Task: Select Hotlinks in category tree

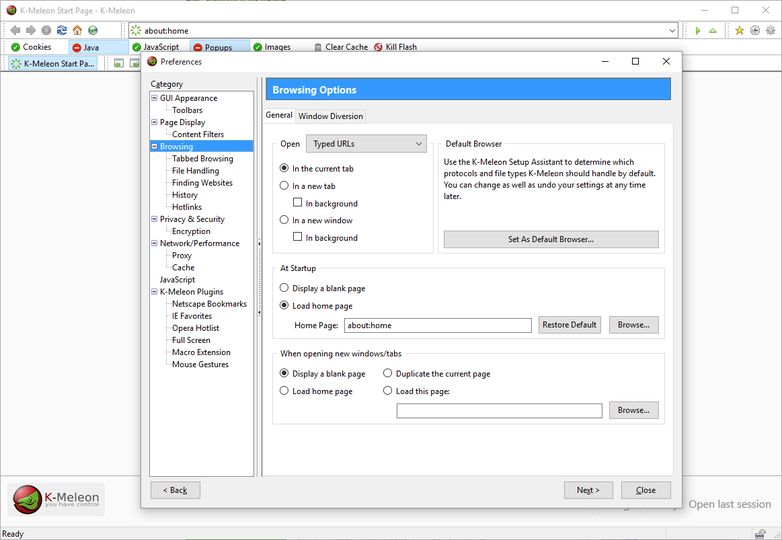Action: (187, 207)
